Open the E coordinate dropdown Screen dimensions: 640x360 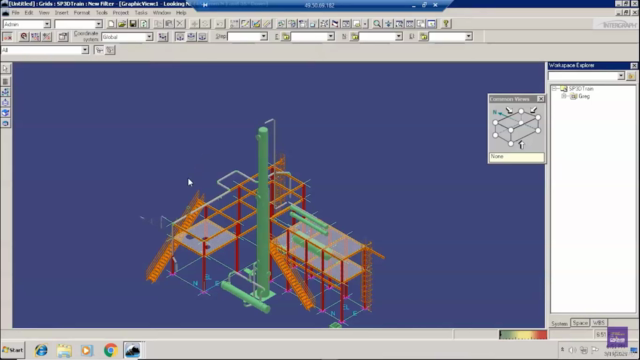[331, 37]
